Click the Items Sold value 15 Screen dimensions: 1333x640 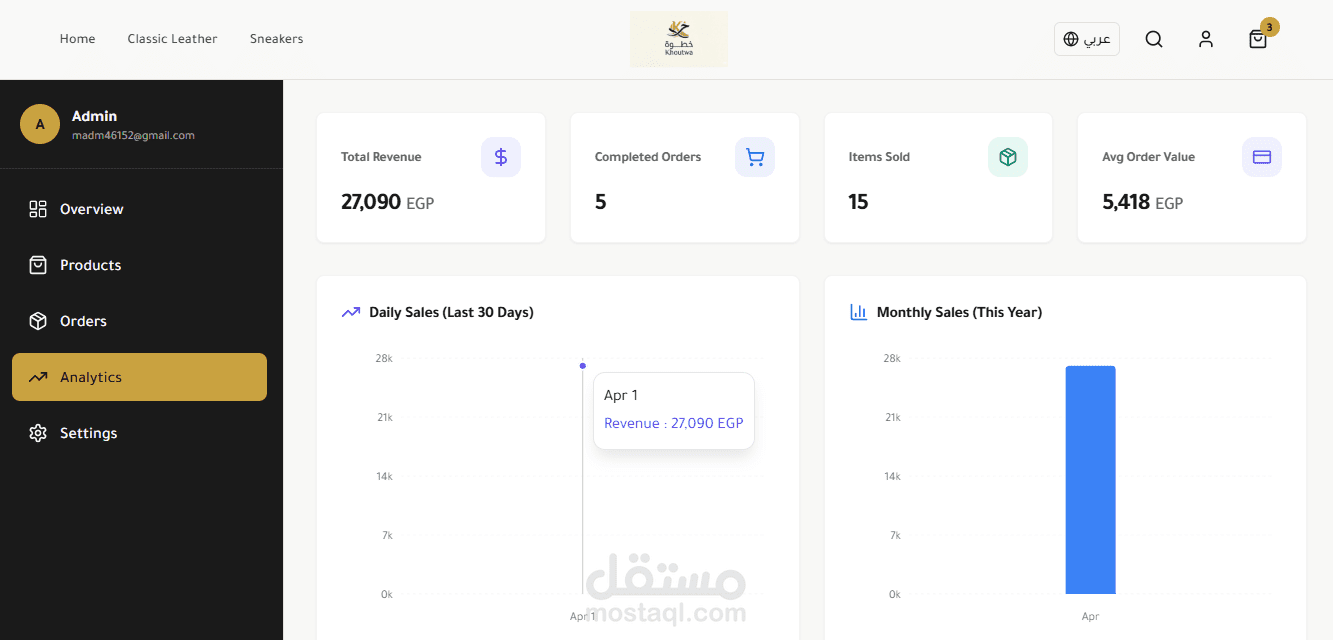pyautogui.click(x=858, y=202)
